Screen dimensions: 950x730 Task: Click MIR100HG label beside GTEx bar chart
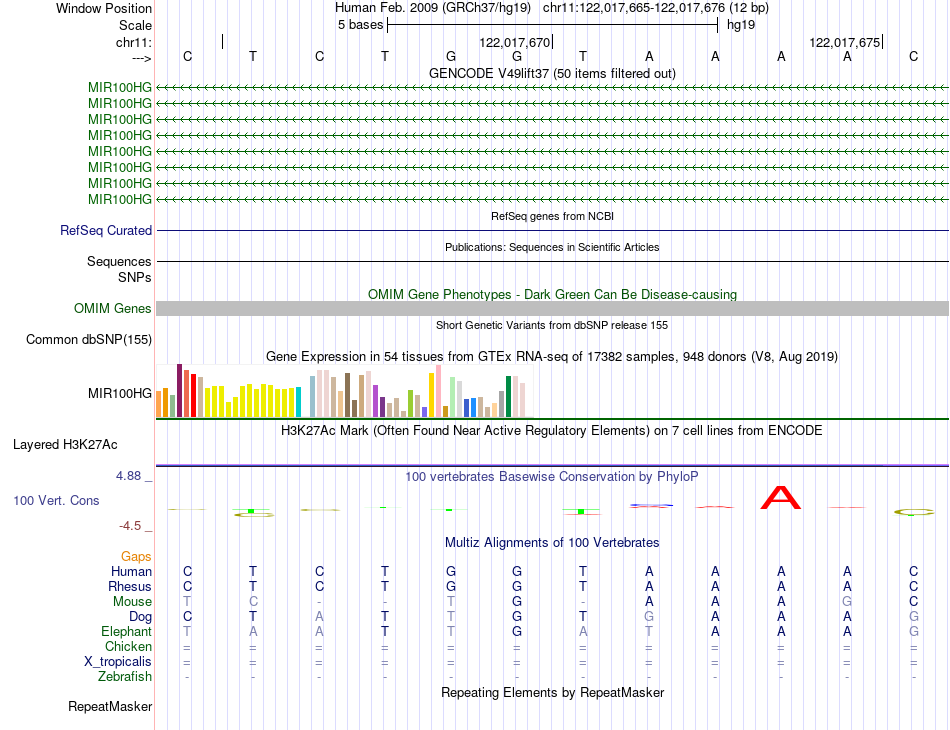[120, 393]
